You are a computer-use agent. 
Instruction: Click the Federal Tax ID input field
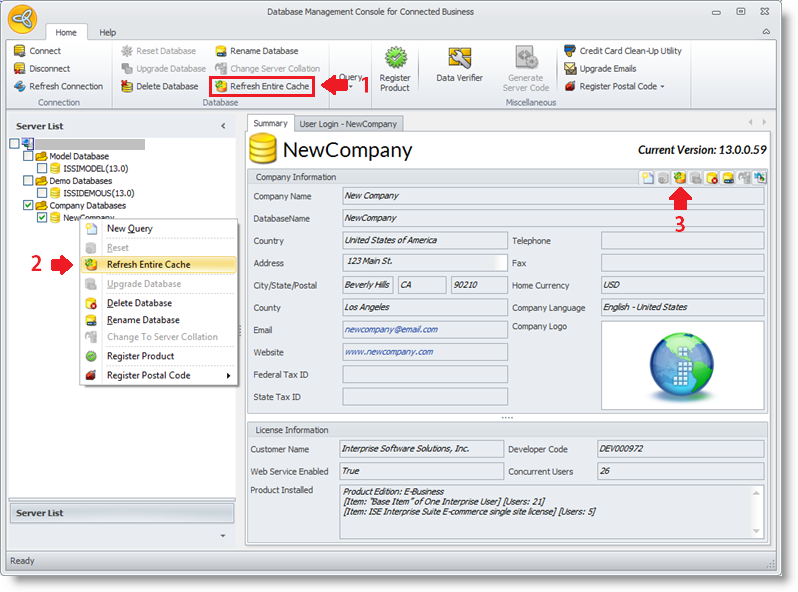click(424, 375)
